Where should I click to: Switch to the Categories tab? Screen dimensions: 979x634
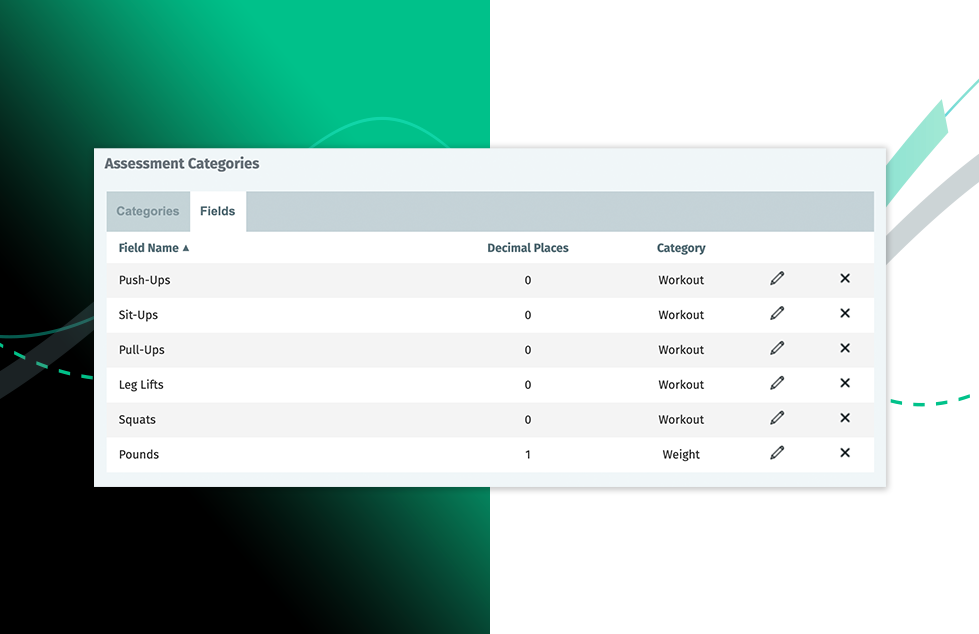pos(148,212)
